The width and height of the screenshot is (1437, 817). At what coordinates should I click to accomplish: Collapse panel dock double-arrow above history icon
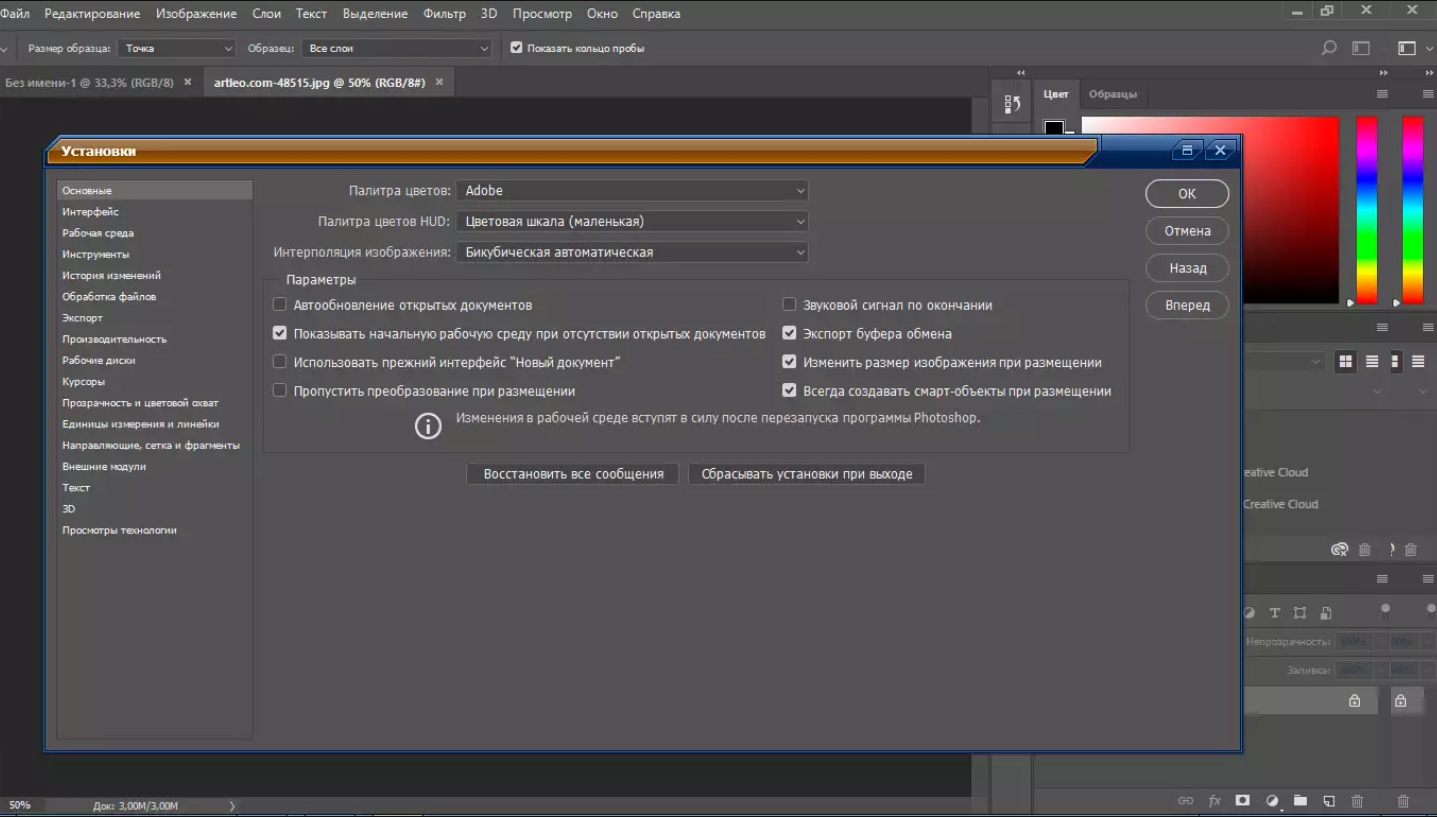click(1021, 73)
